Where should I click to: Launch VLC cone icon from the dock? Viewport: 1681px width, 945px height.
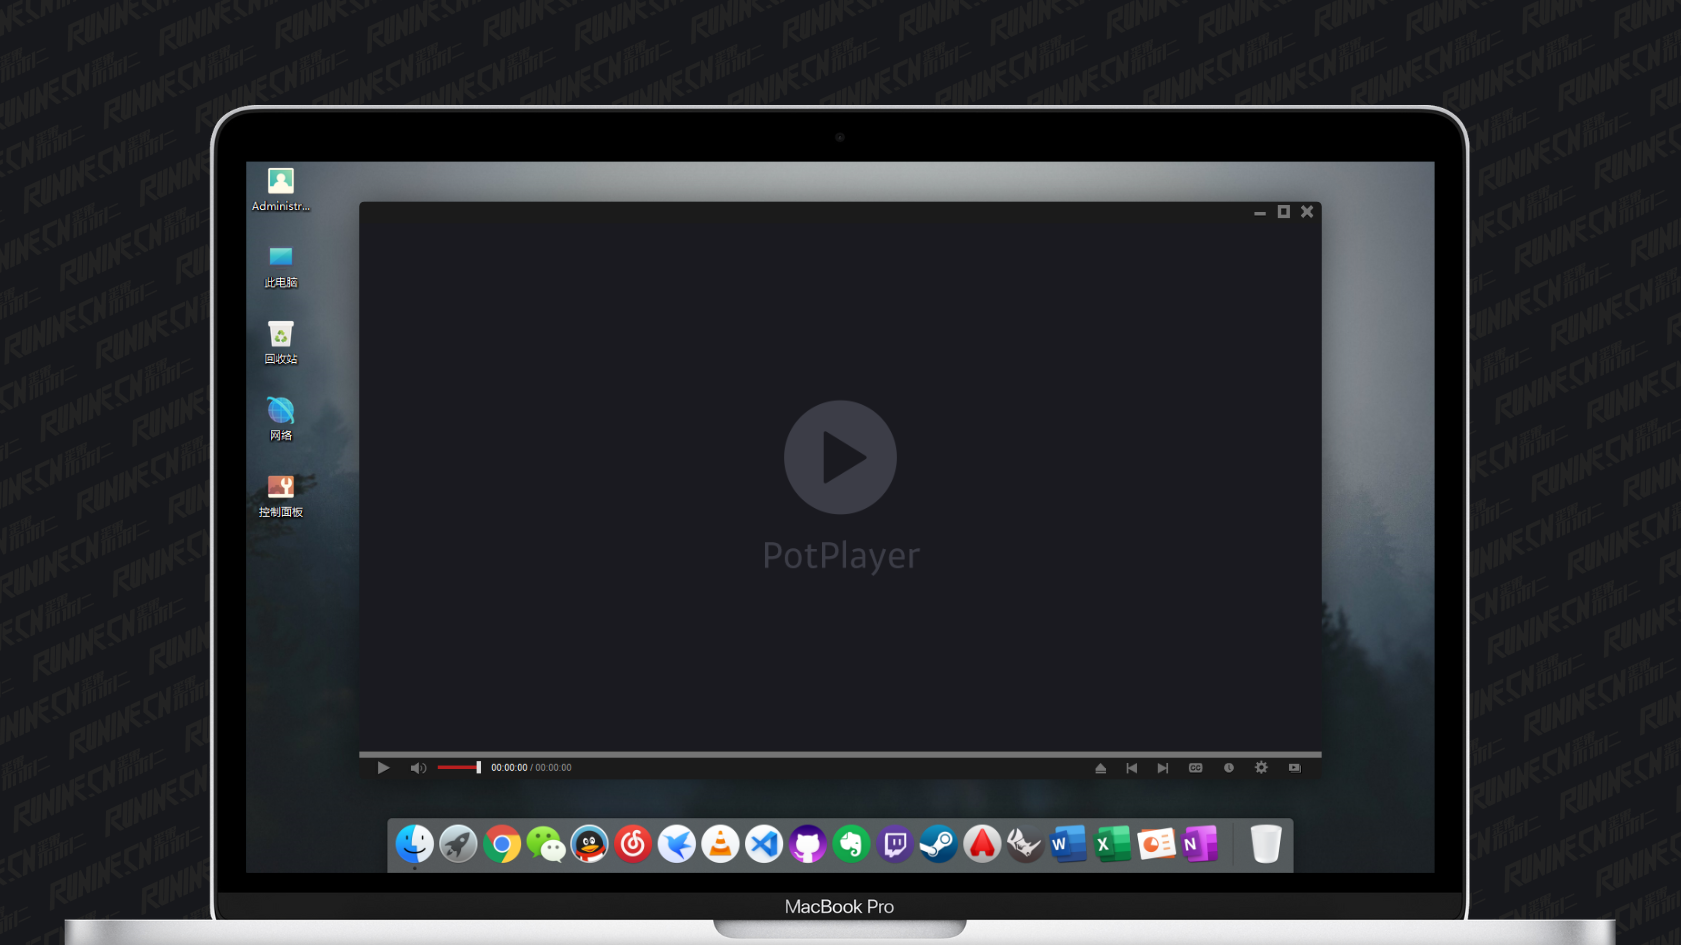[720, 844]
